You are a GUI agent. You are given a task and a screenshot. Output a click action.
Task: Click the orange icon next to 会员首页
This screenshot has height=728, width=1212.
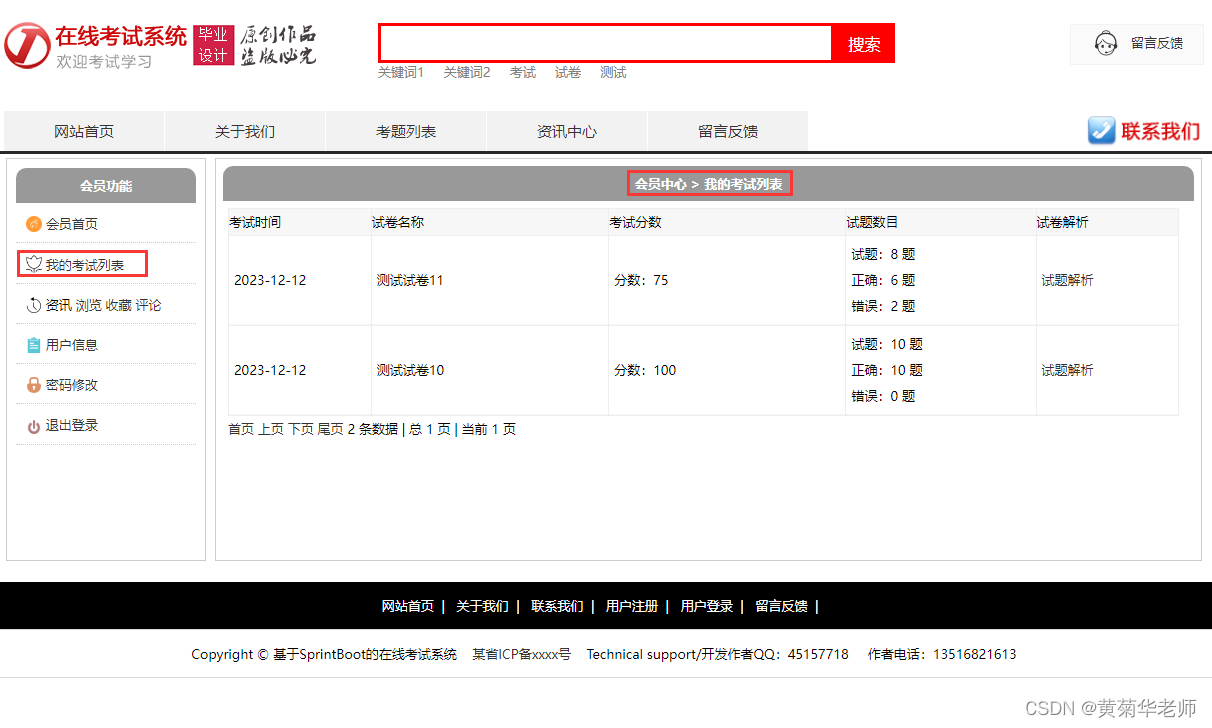click(34, 224)
